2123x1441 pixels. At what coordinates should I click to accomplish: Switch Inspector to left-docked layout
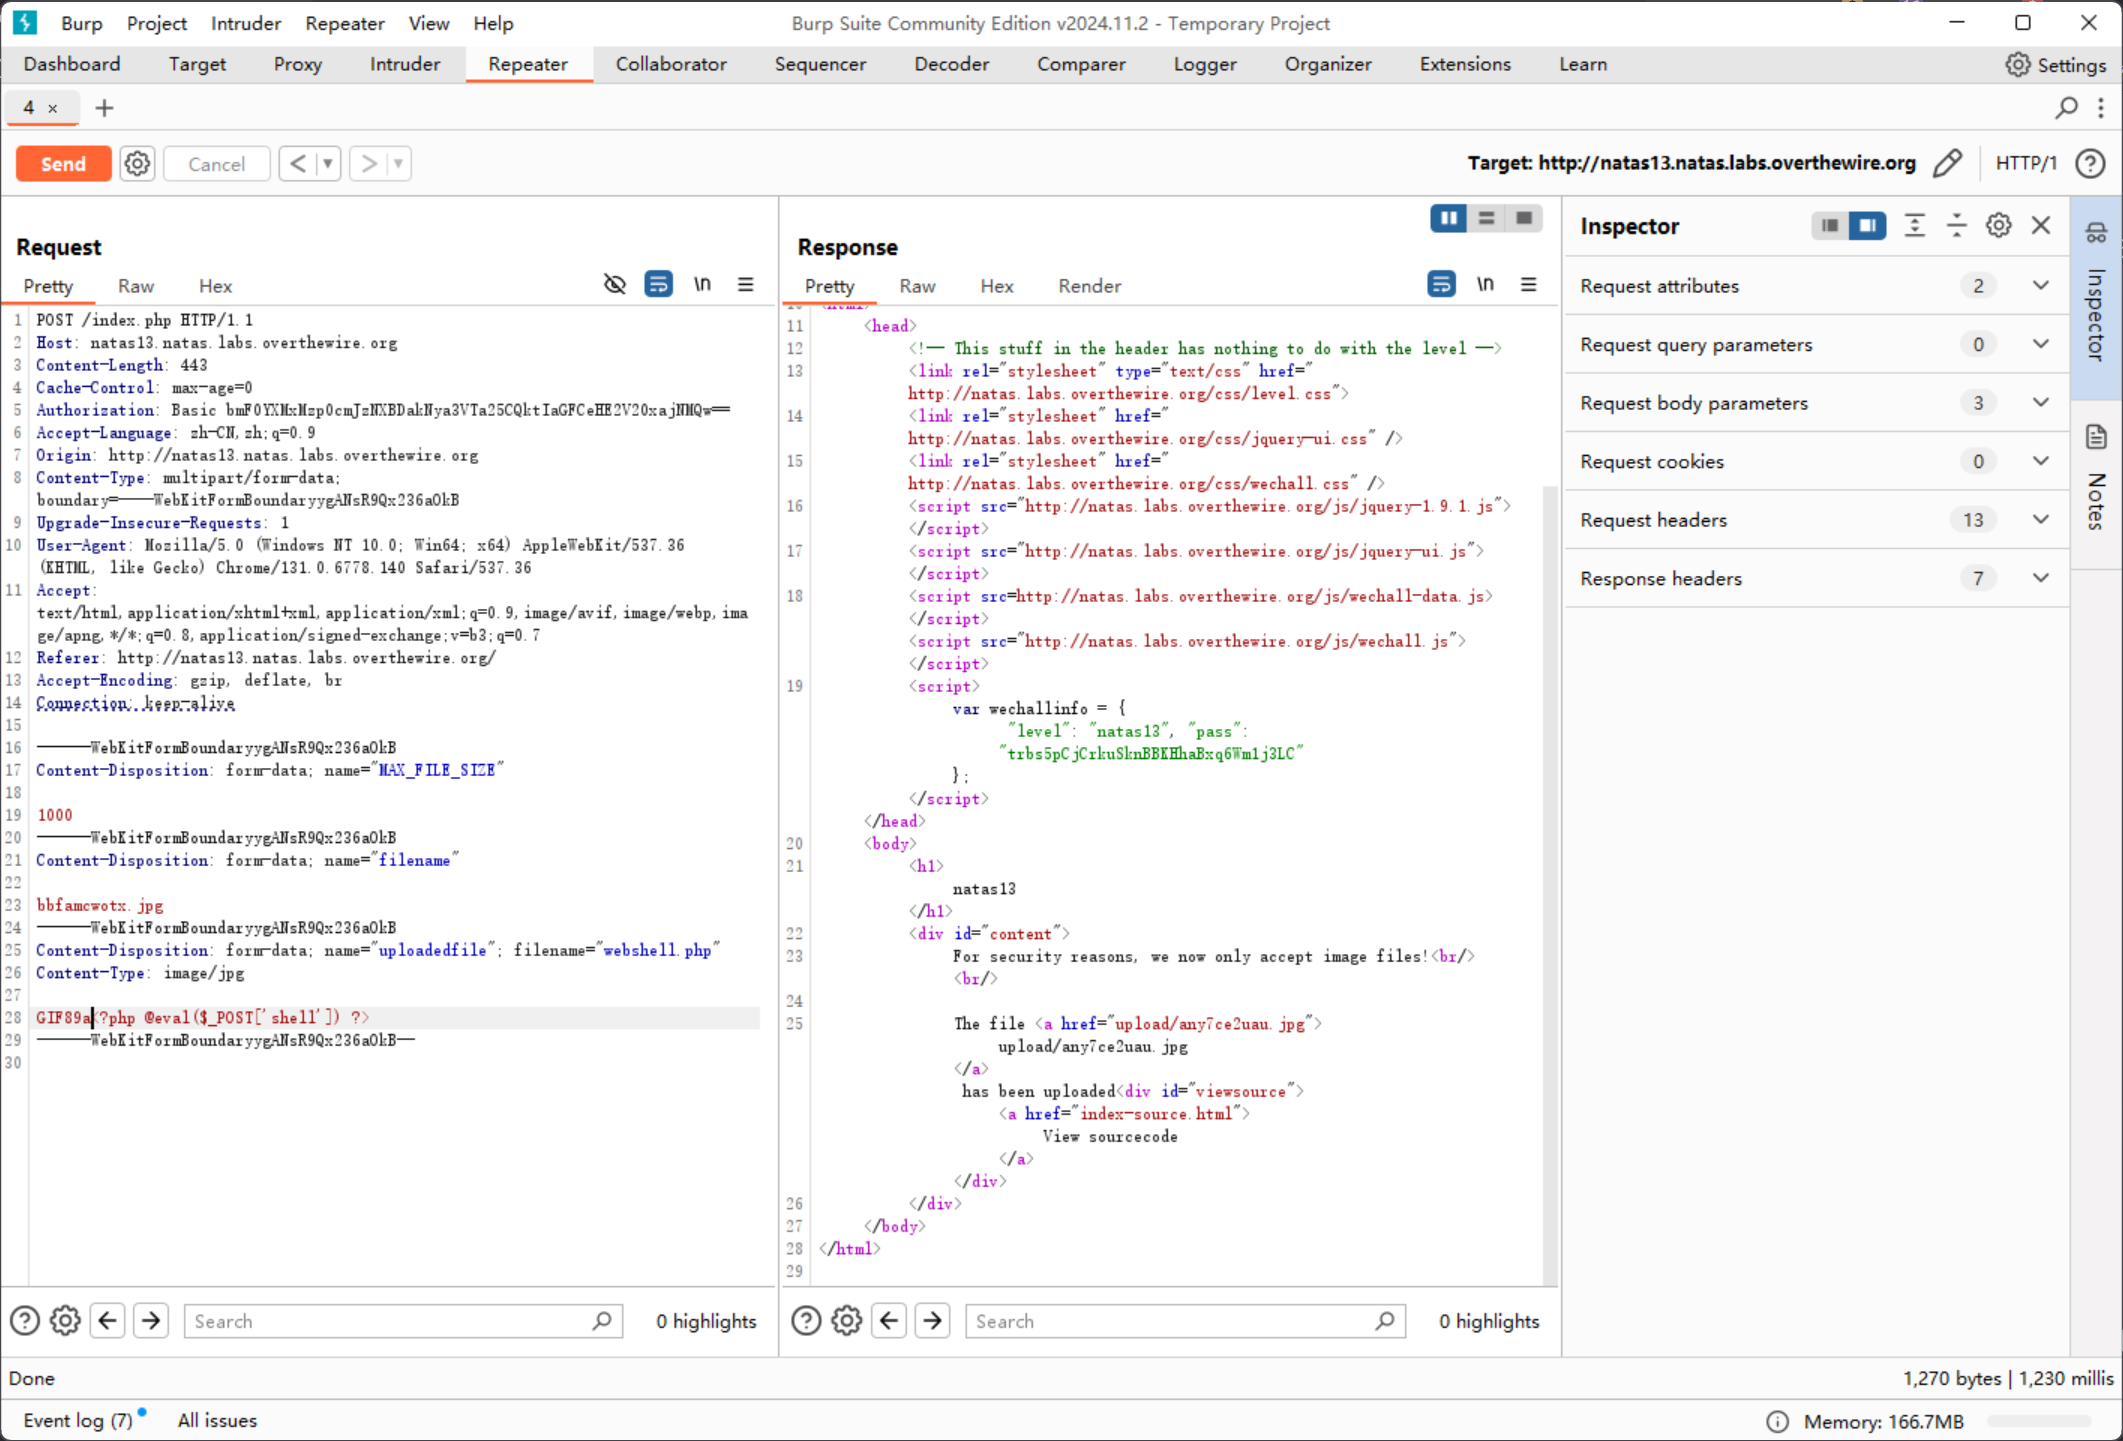[1830, 226]
